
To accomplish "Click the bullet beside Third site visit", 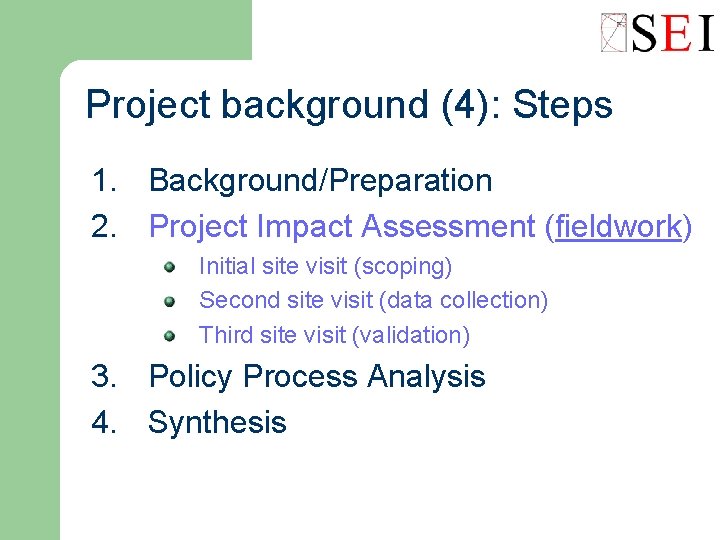I will point(170,335).
